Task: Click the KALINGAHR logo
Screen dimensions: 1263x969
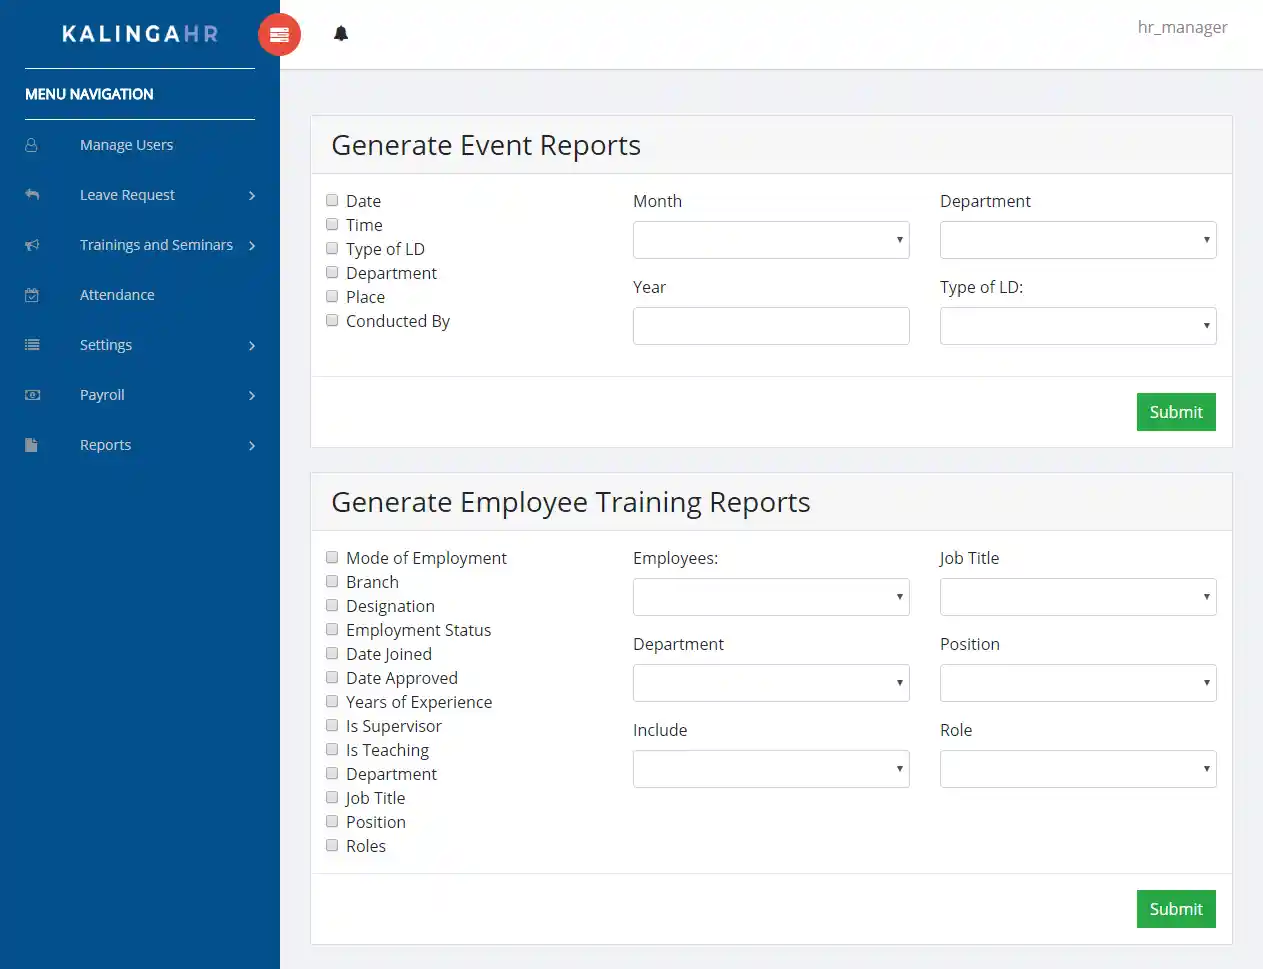Action: 140,34
